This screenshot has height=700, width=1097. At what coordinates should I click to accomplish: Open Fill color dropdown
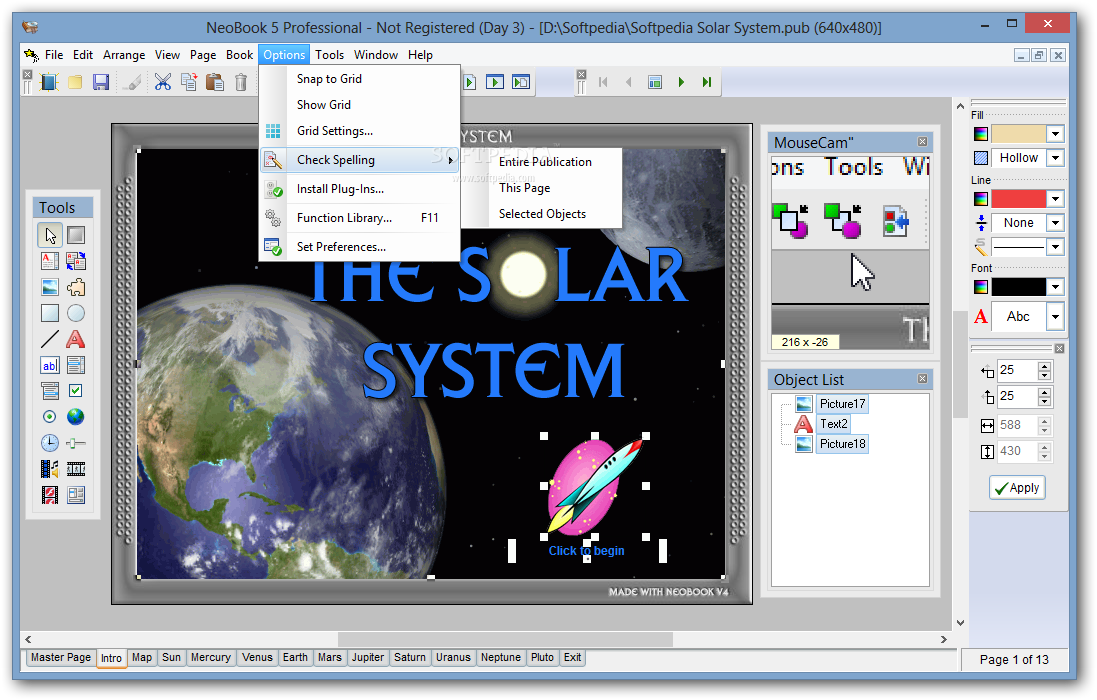tap(1055, 134)
